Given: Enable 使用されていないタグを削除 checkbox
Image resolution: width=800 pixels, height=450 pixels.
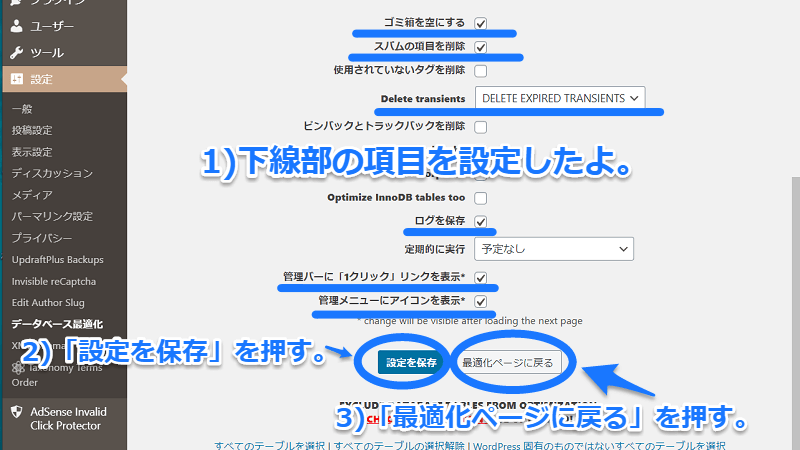Looking at the screenshot, I should pos(480,71).
